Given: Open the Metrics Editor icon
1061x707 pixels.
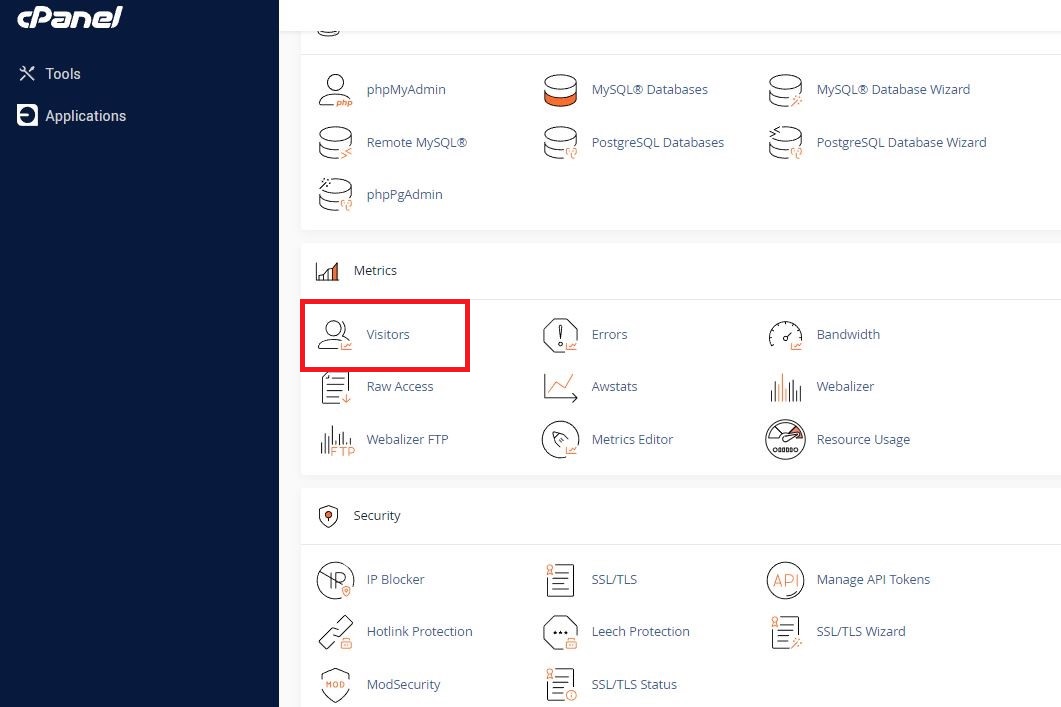Looking at the screenshot, I should (560, 440).
